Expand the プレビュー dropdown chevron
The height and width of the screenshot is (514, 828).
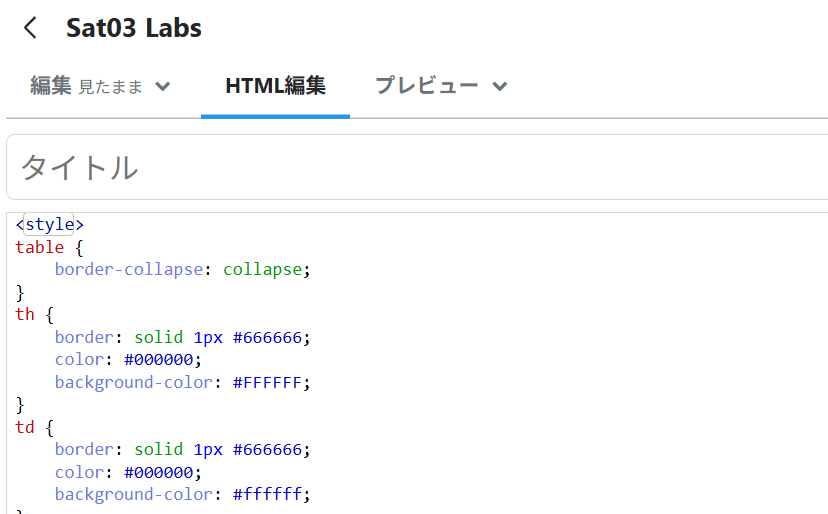[500, 87]
